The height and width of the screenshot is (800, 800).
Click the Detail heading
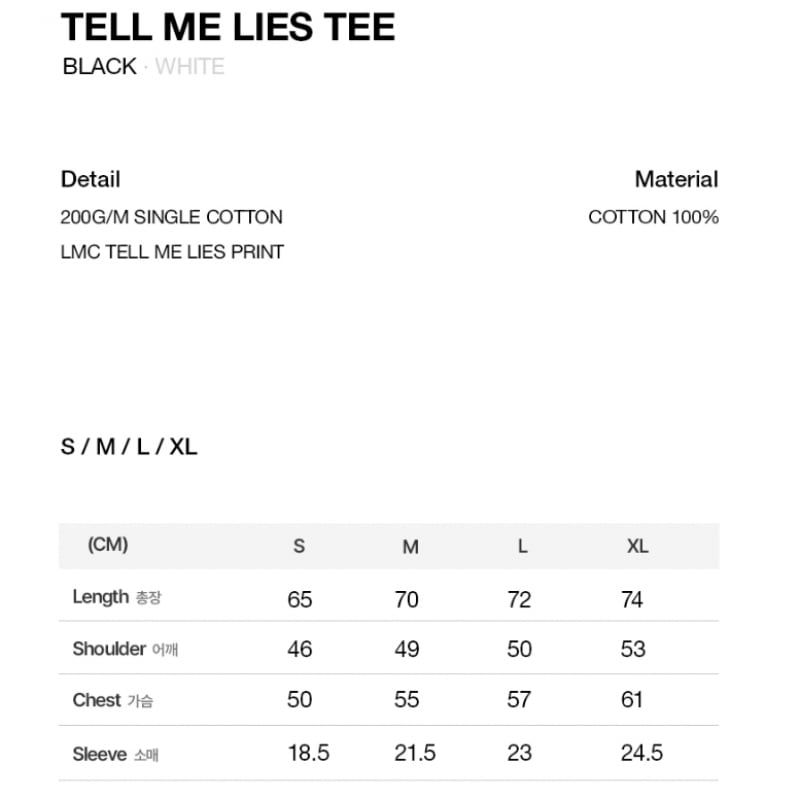tap(91, 179)
